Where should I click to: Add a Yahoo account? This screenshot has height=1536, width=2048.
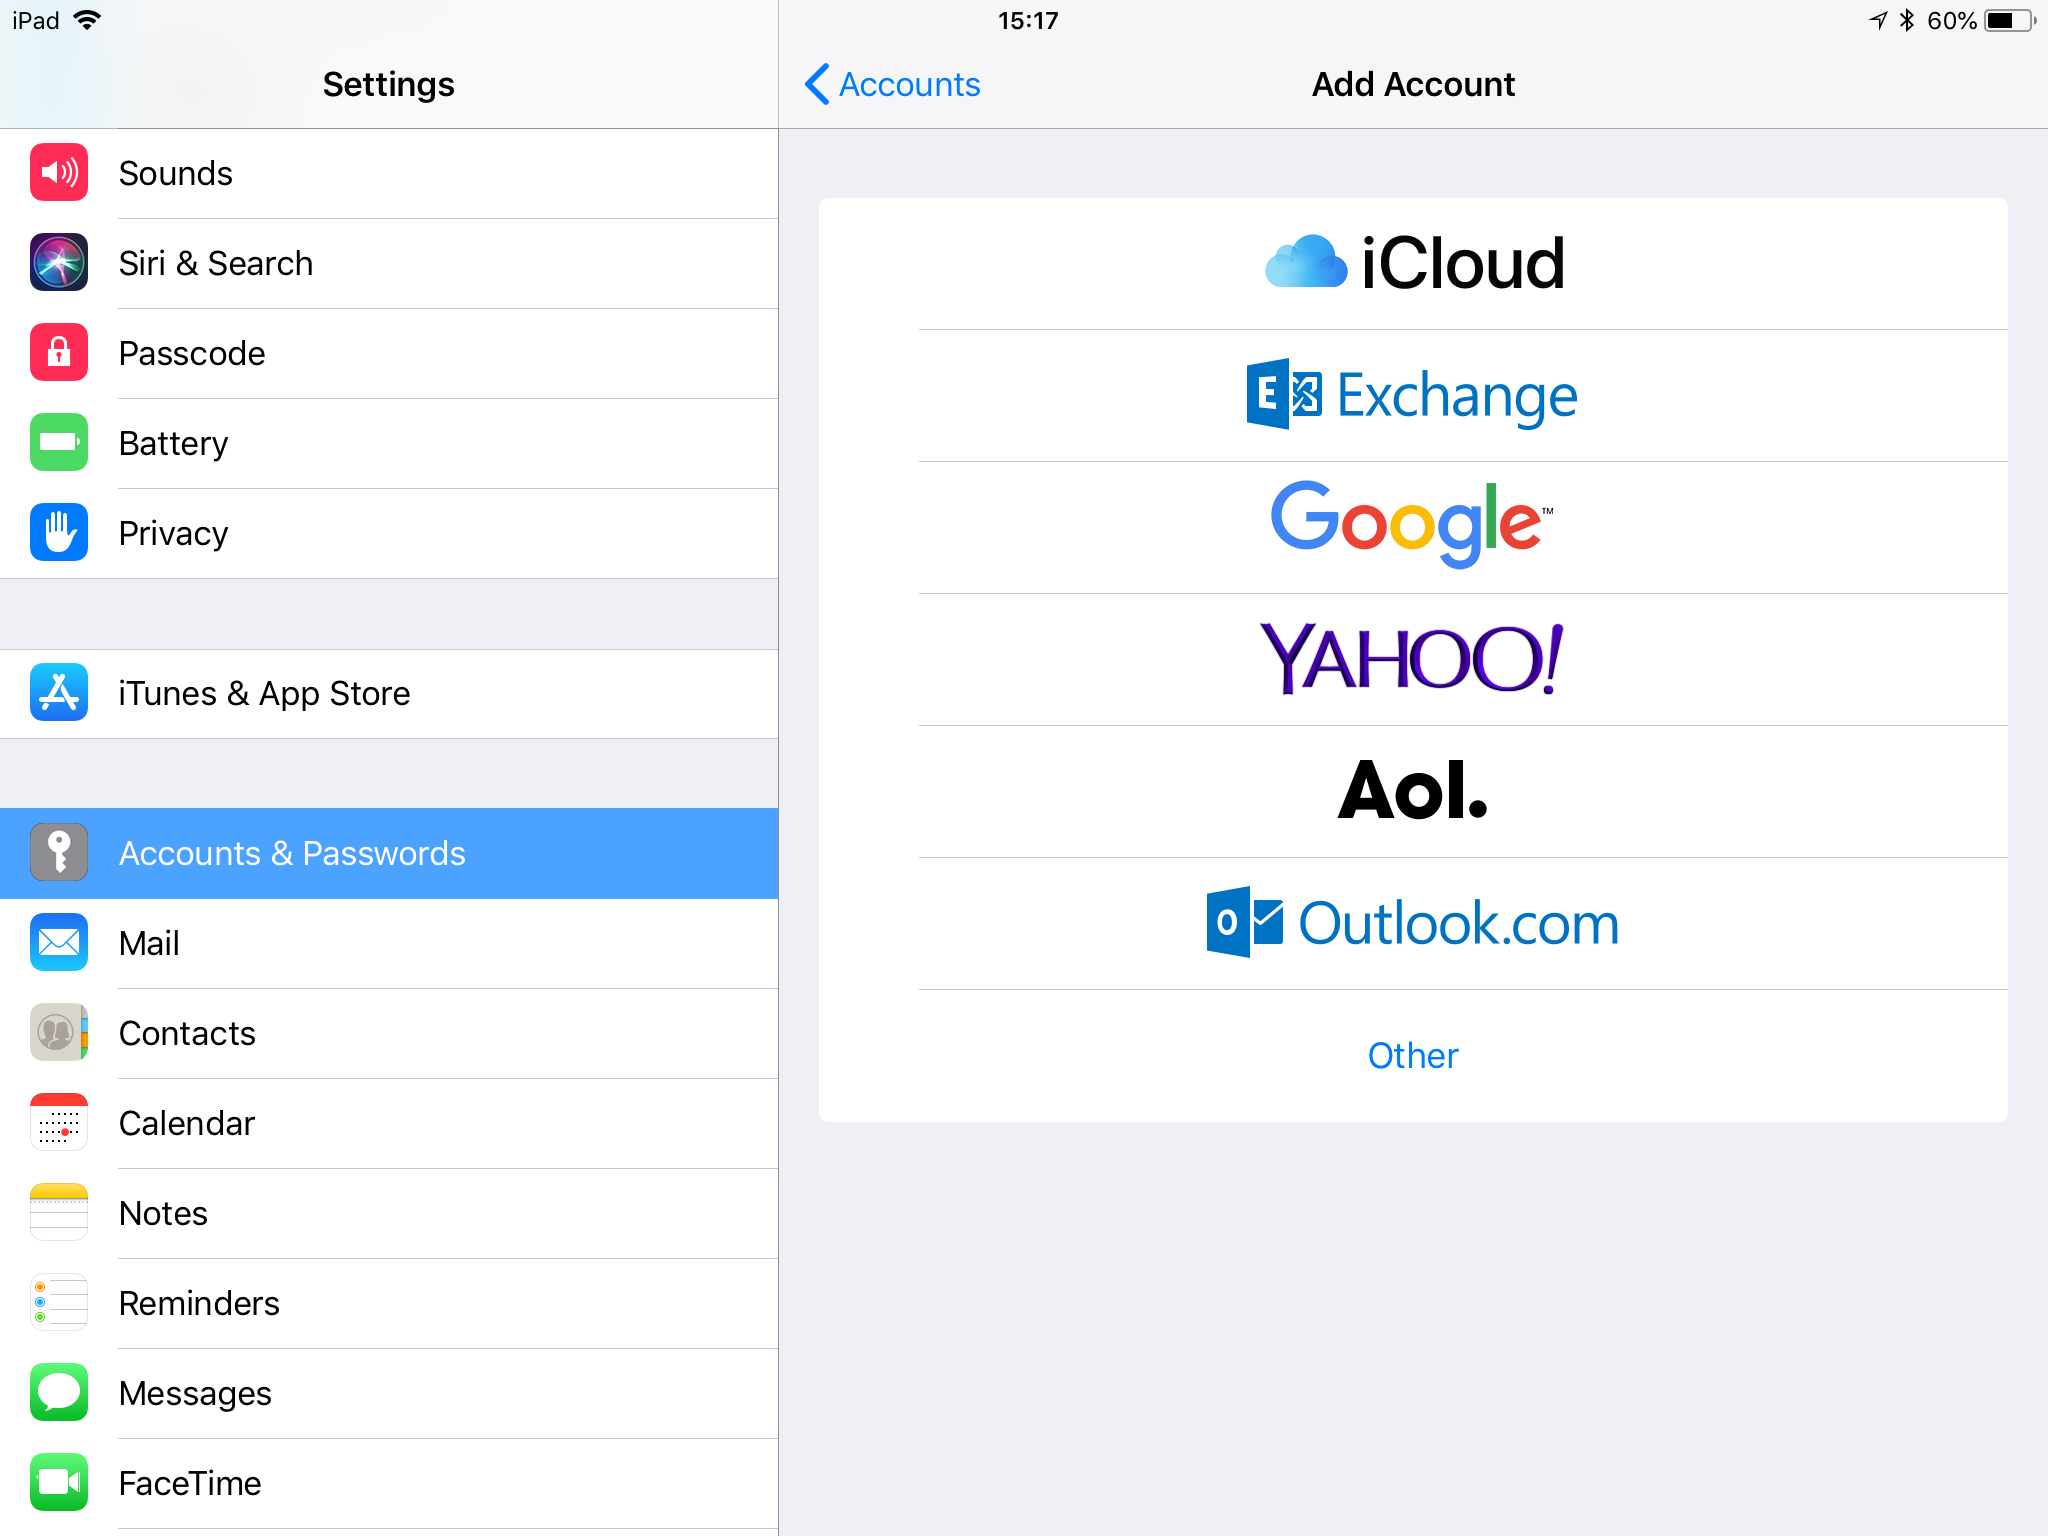1413,659
